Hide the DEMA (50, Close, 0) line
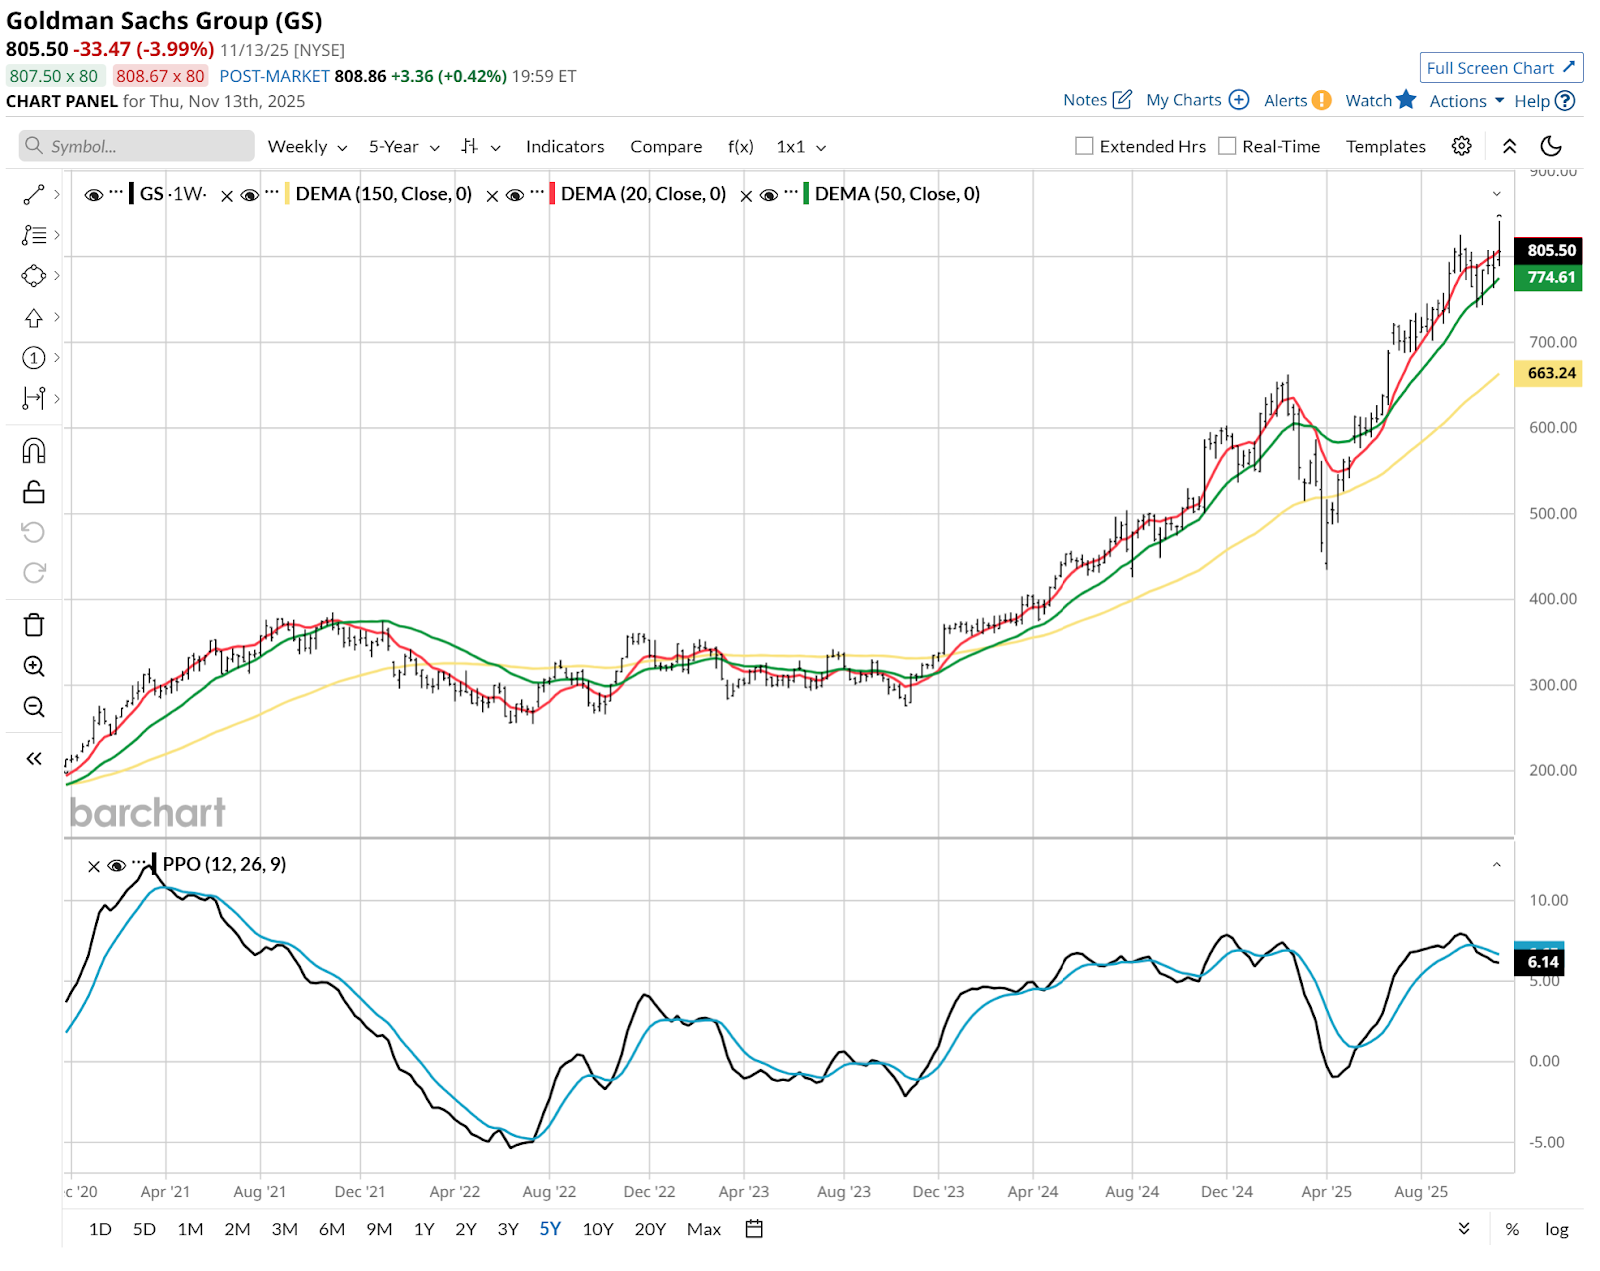 point(769,195)
